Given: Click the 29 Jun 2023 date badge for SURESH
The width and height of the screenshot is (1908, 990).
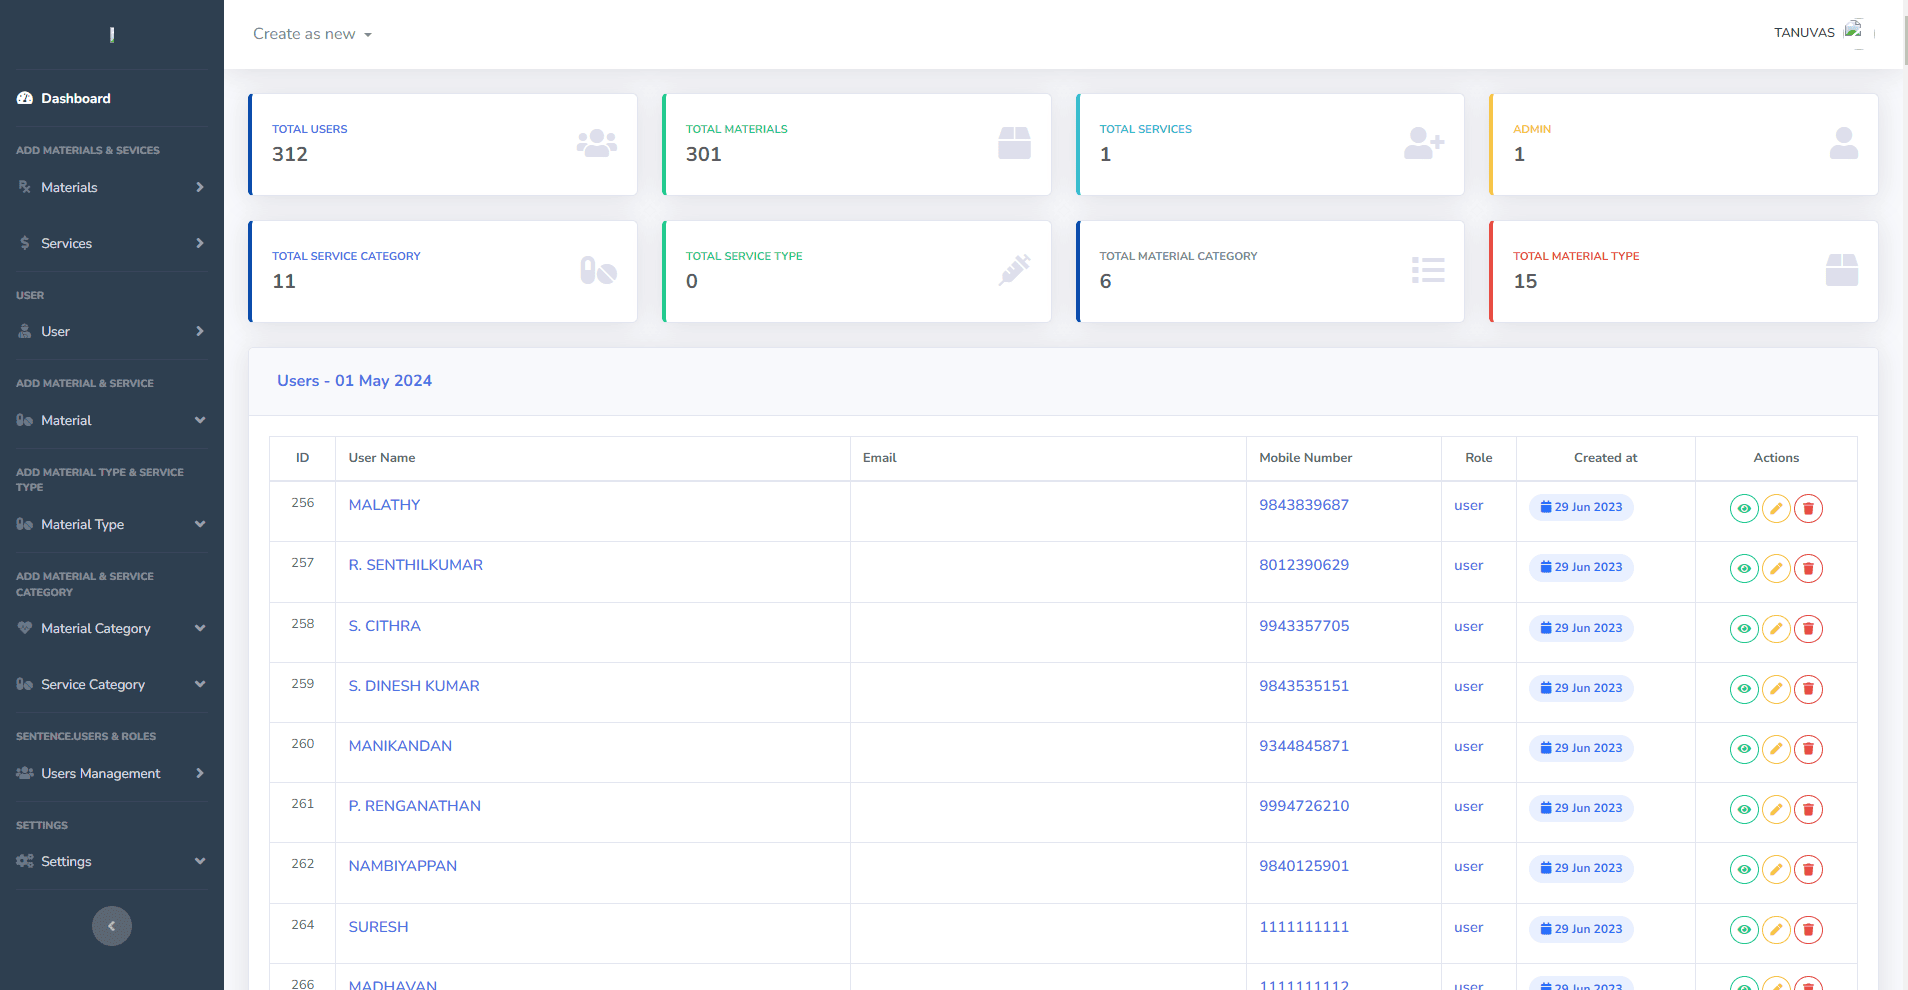Looking at the screenshot, I should (x=1580, y=929).
